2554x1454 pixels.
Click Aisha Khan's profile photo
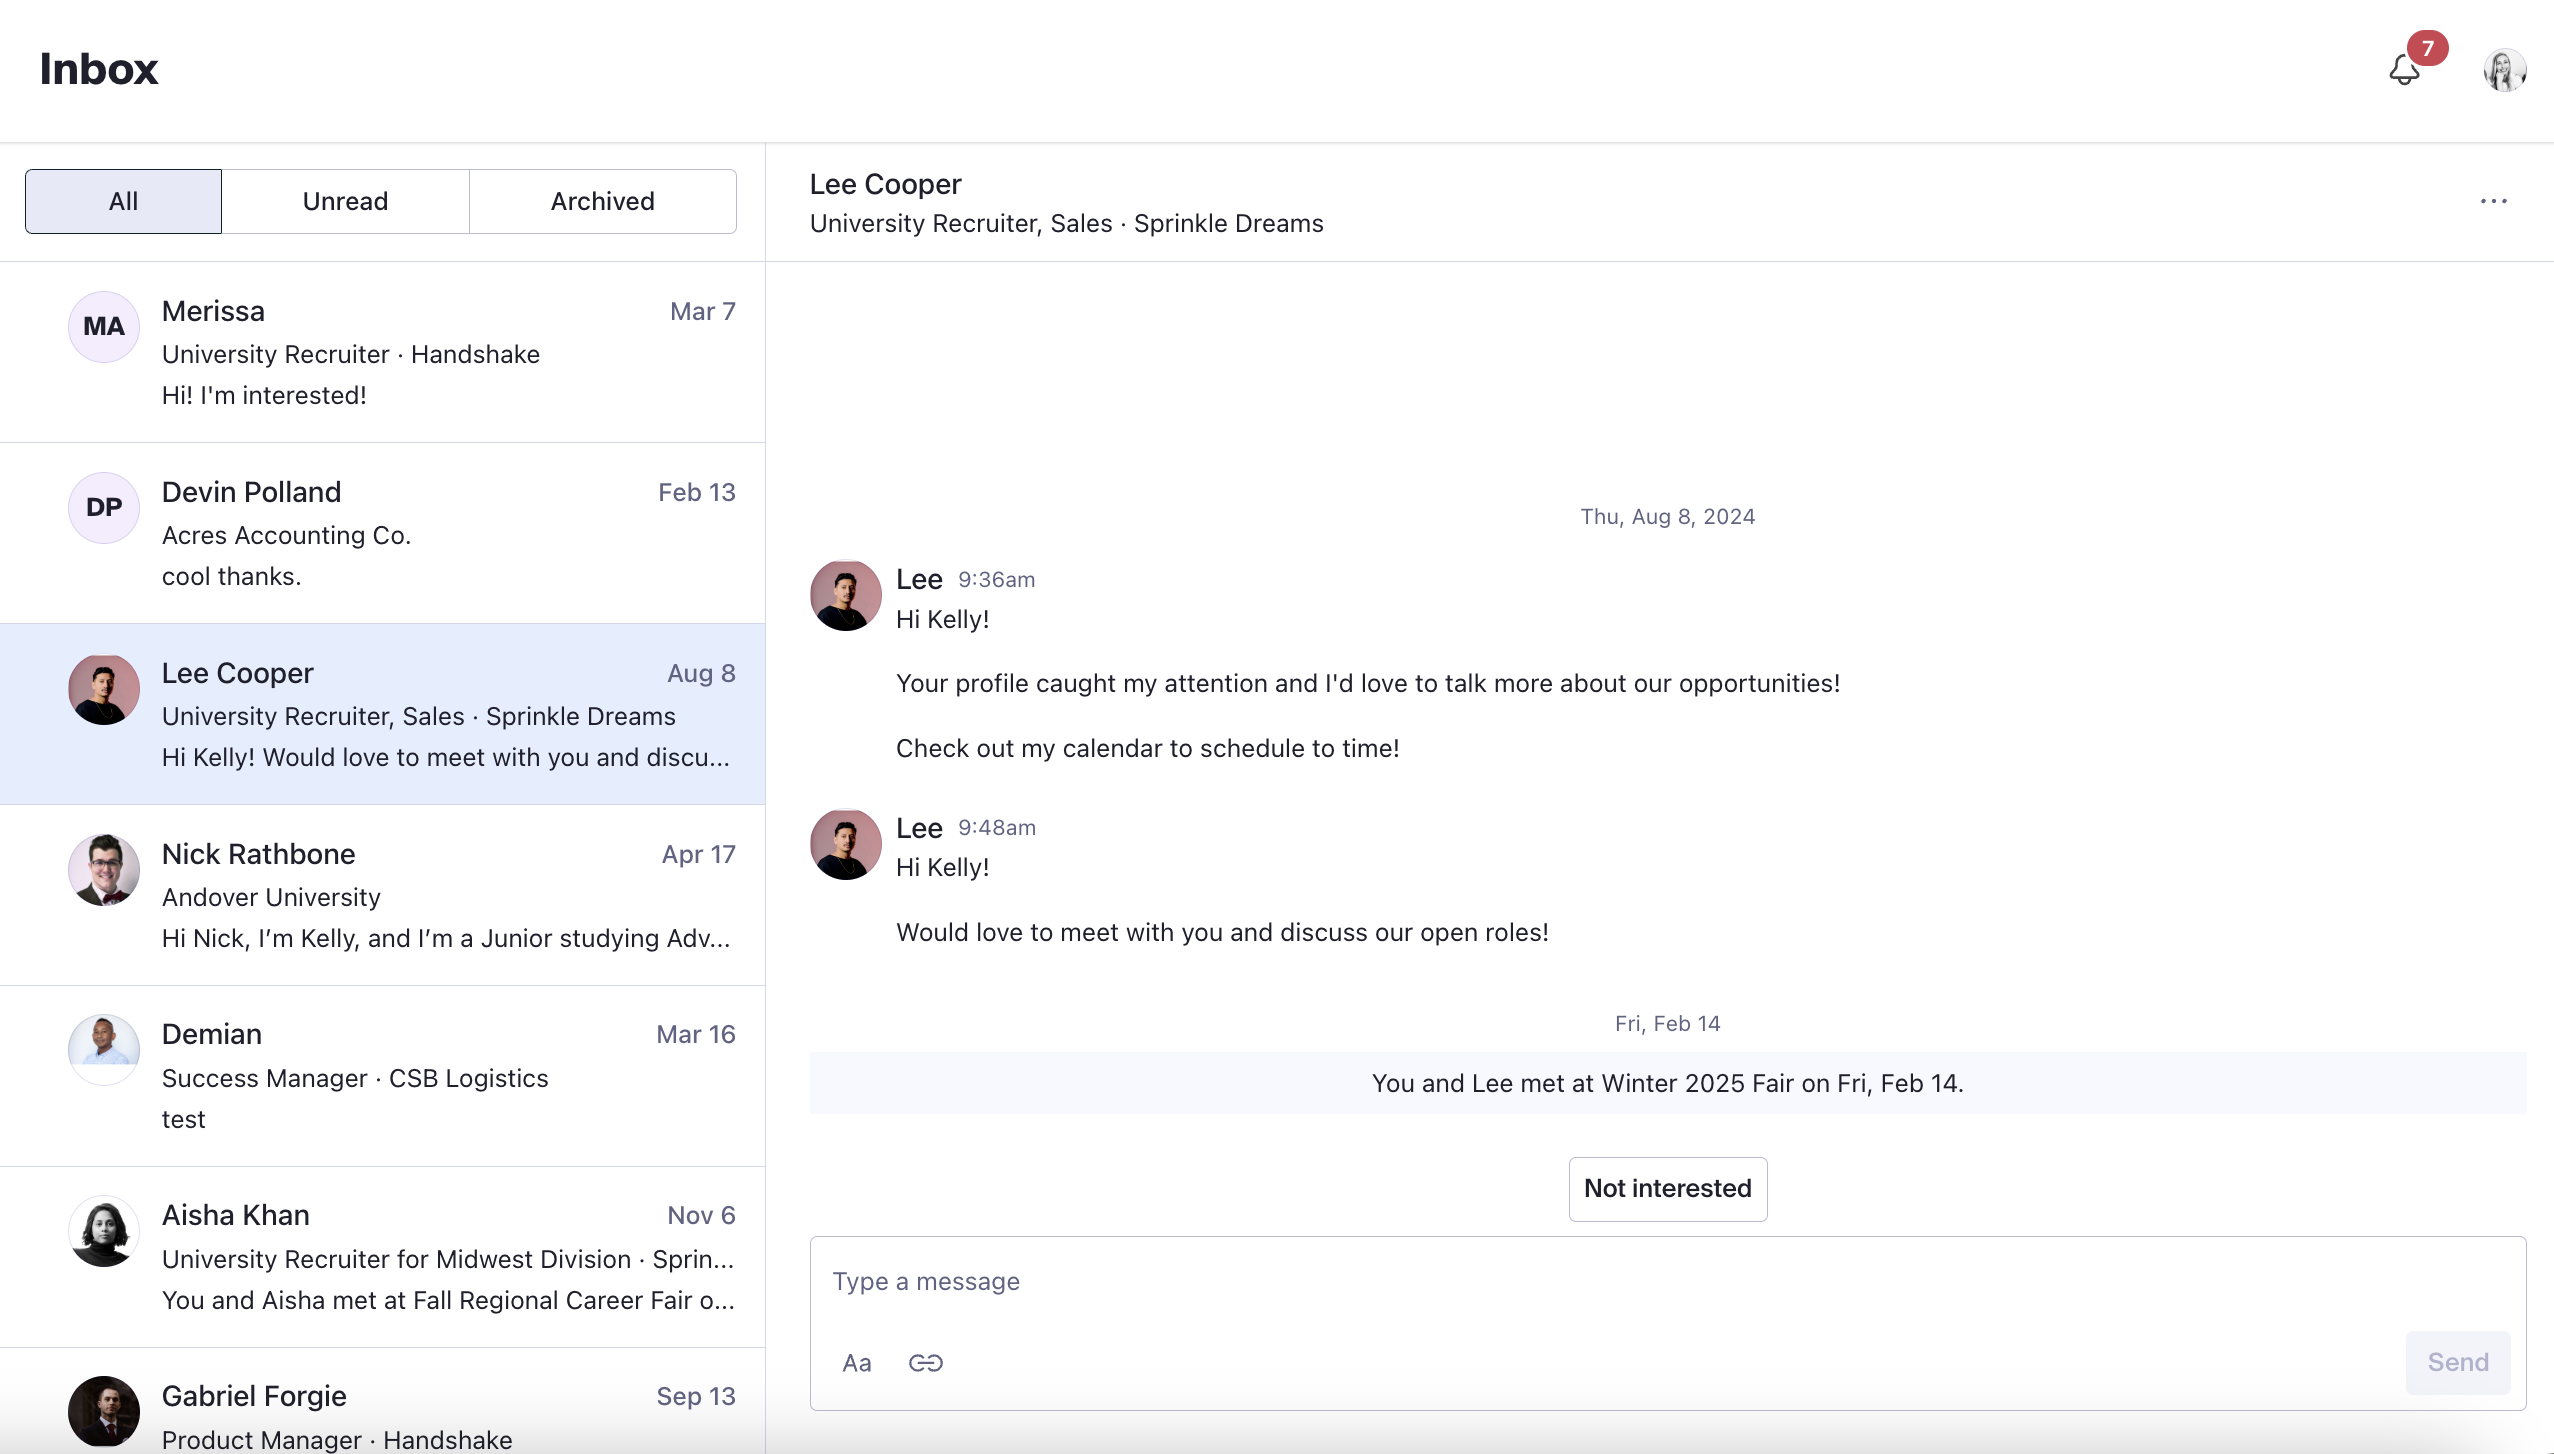(x=104, y=1231)
